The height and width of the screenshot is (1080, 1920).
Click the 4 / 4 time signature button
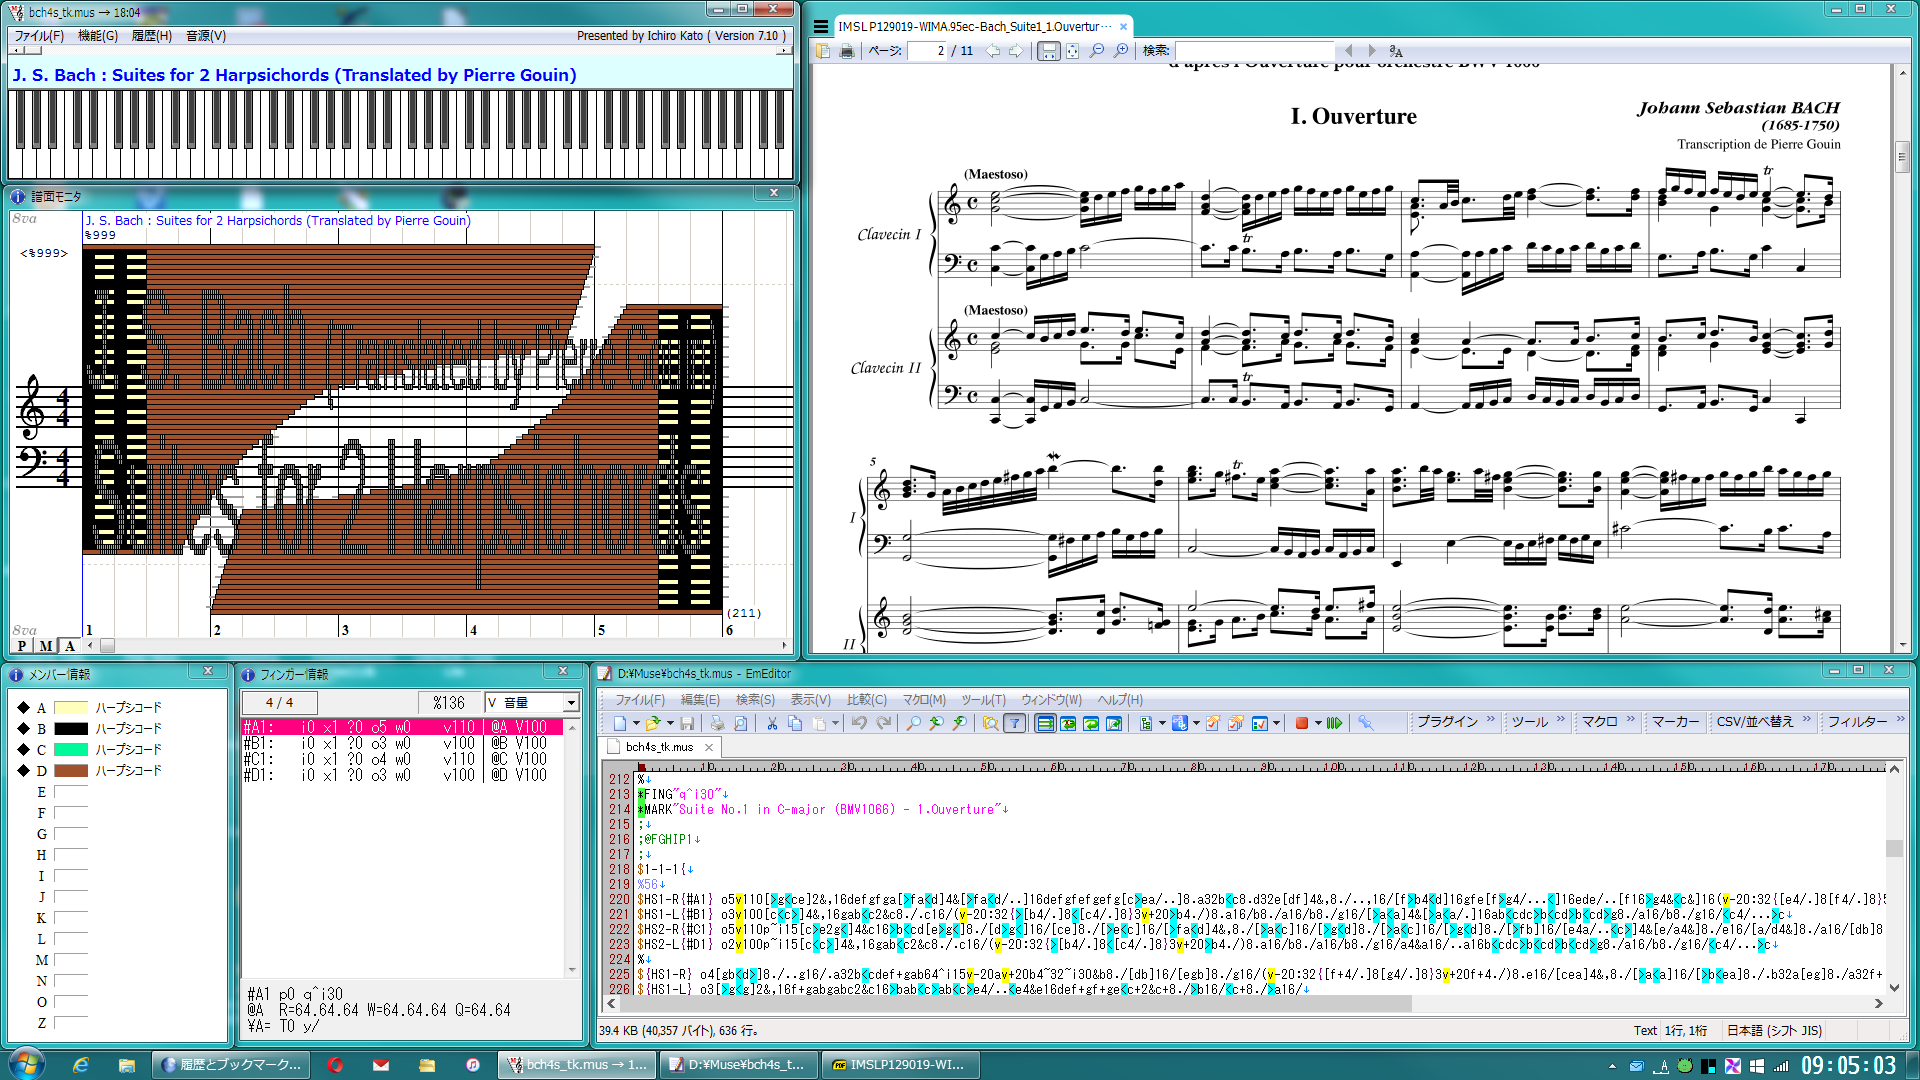[279, 703]
